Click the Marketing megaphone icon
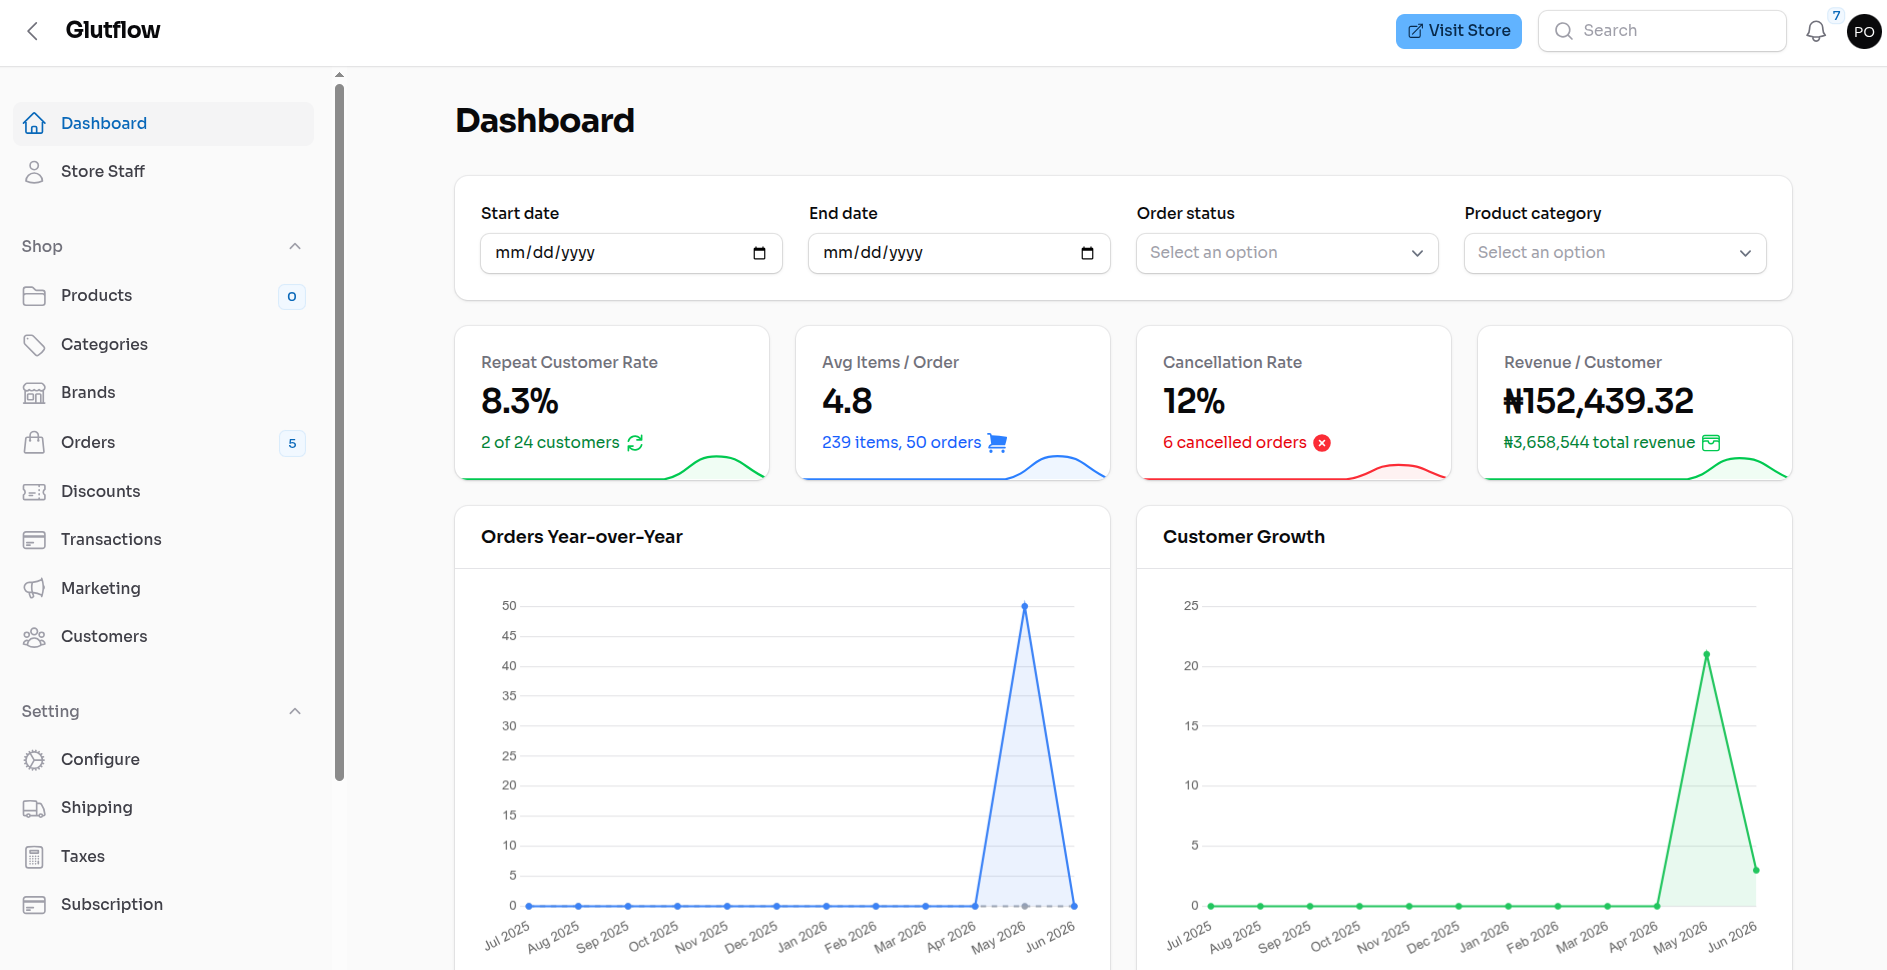 click(x=34, y=588)
